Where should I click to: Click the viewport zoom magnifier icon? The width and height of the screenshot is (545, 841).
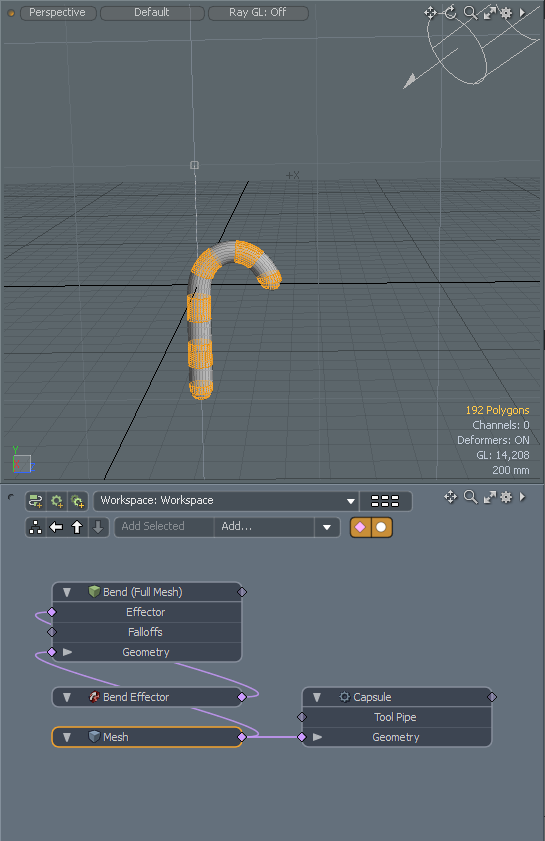pos(470,13)
